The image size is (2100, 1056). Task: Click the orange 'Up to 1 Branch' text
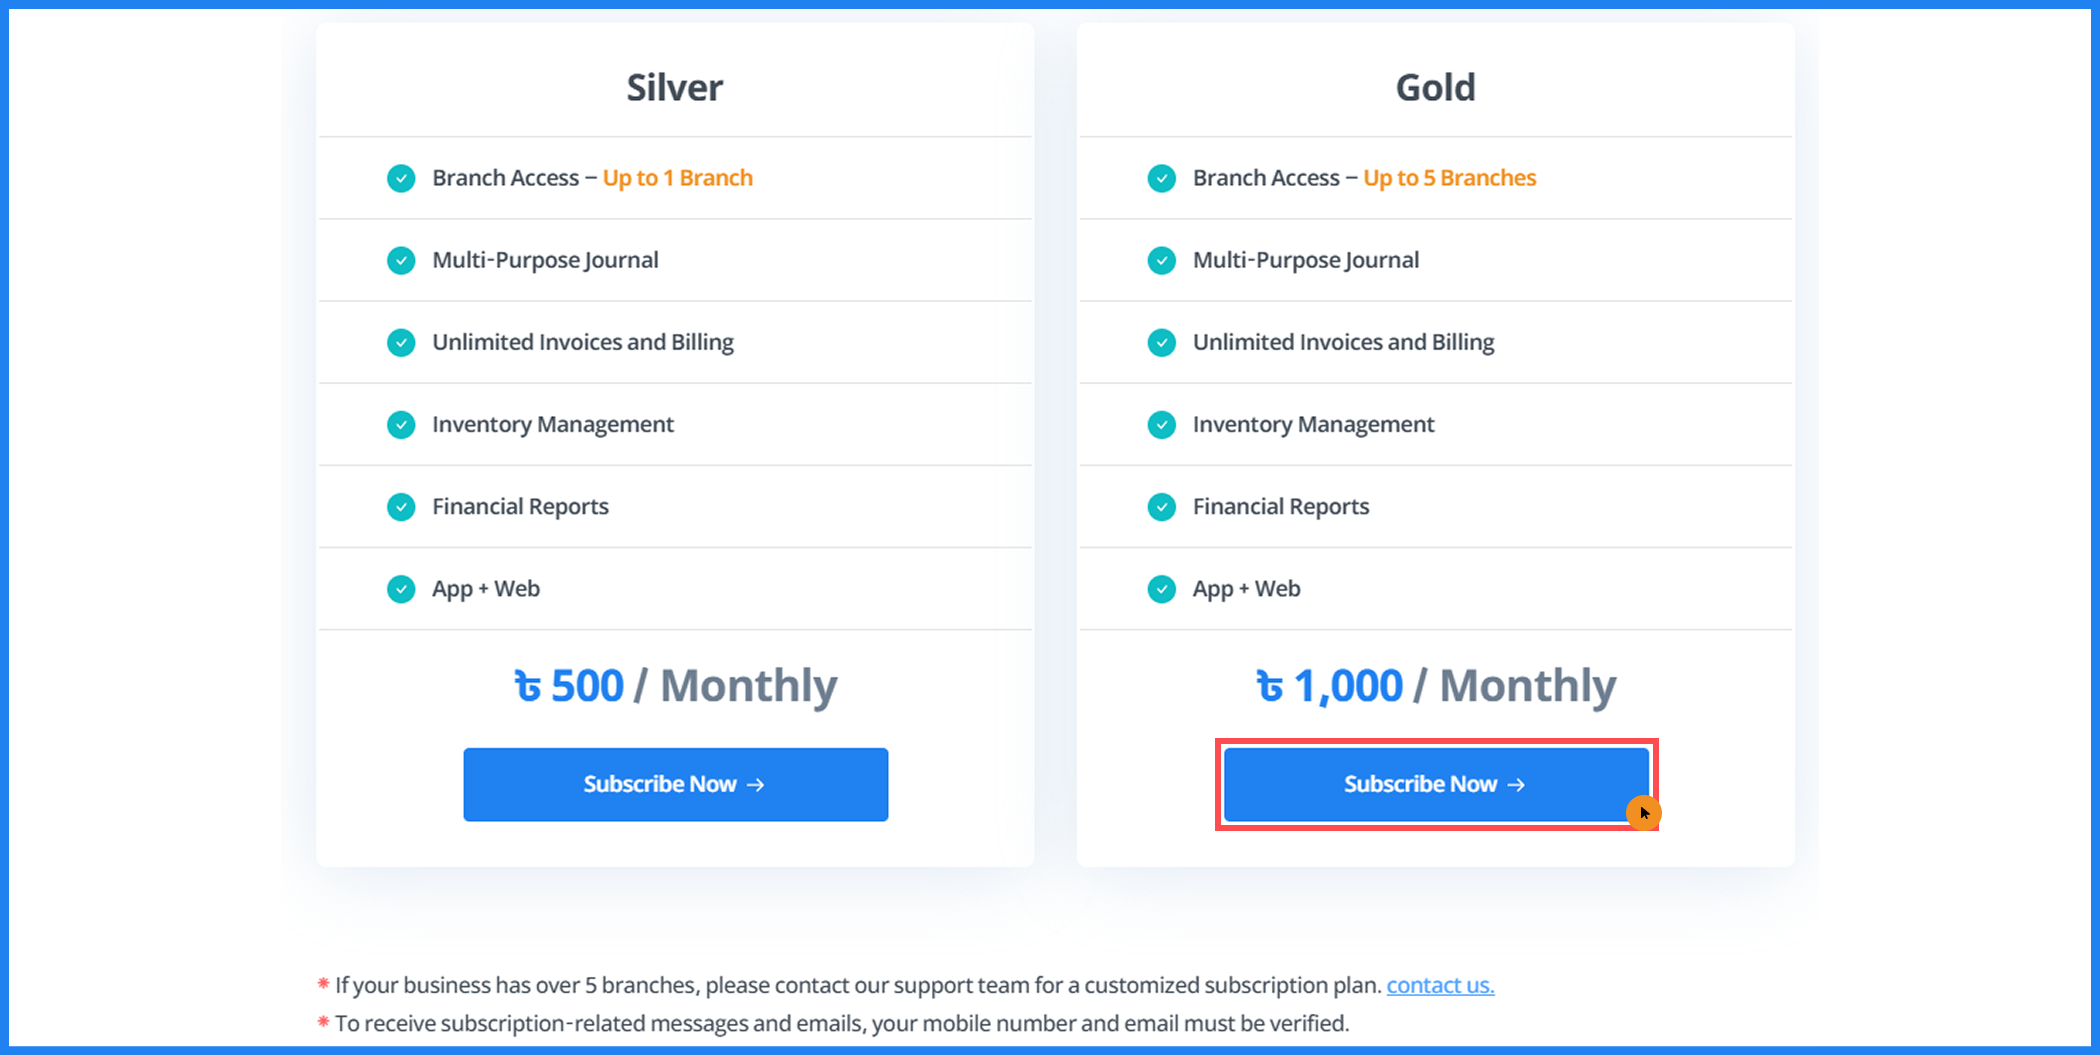click(677, 178)
